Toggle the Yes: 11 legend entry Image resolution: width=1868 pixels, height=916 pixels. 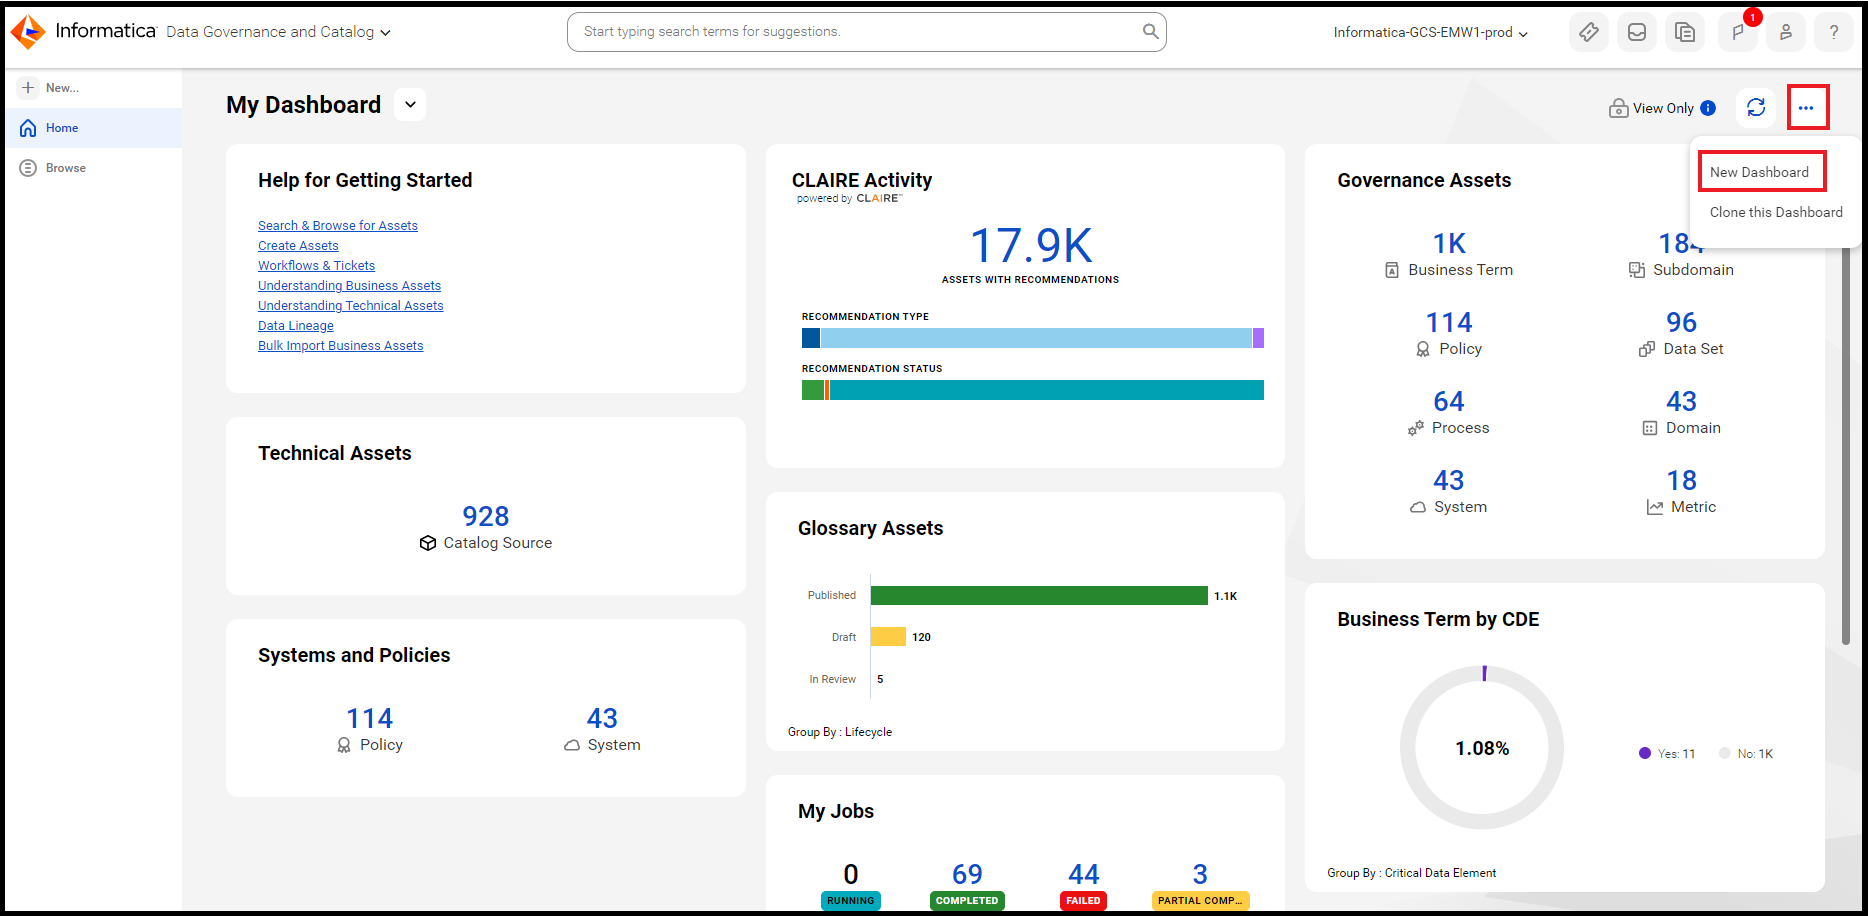click(1667, 754)
